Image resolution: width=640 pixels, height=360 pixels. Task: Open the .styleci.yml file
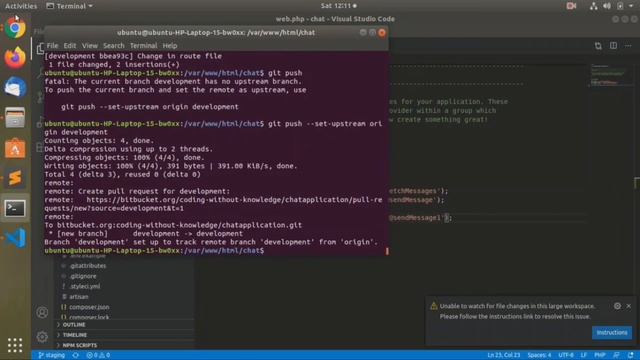tap(84, 286)
